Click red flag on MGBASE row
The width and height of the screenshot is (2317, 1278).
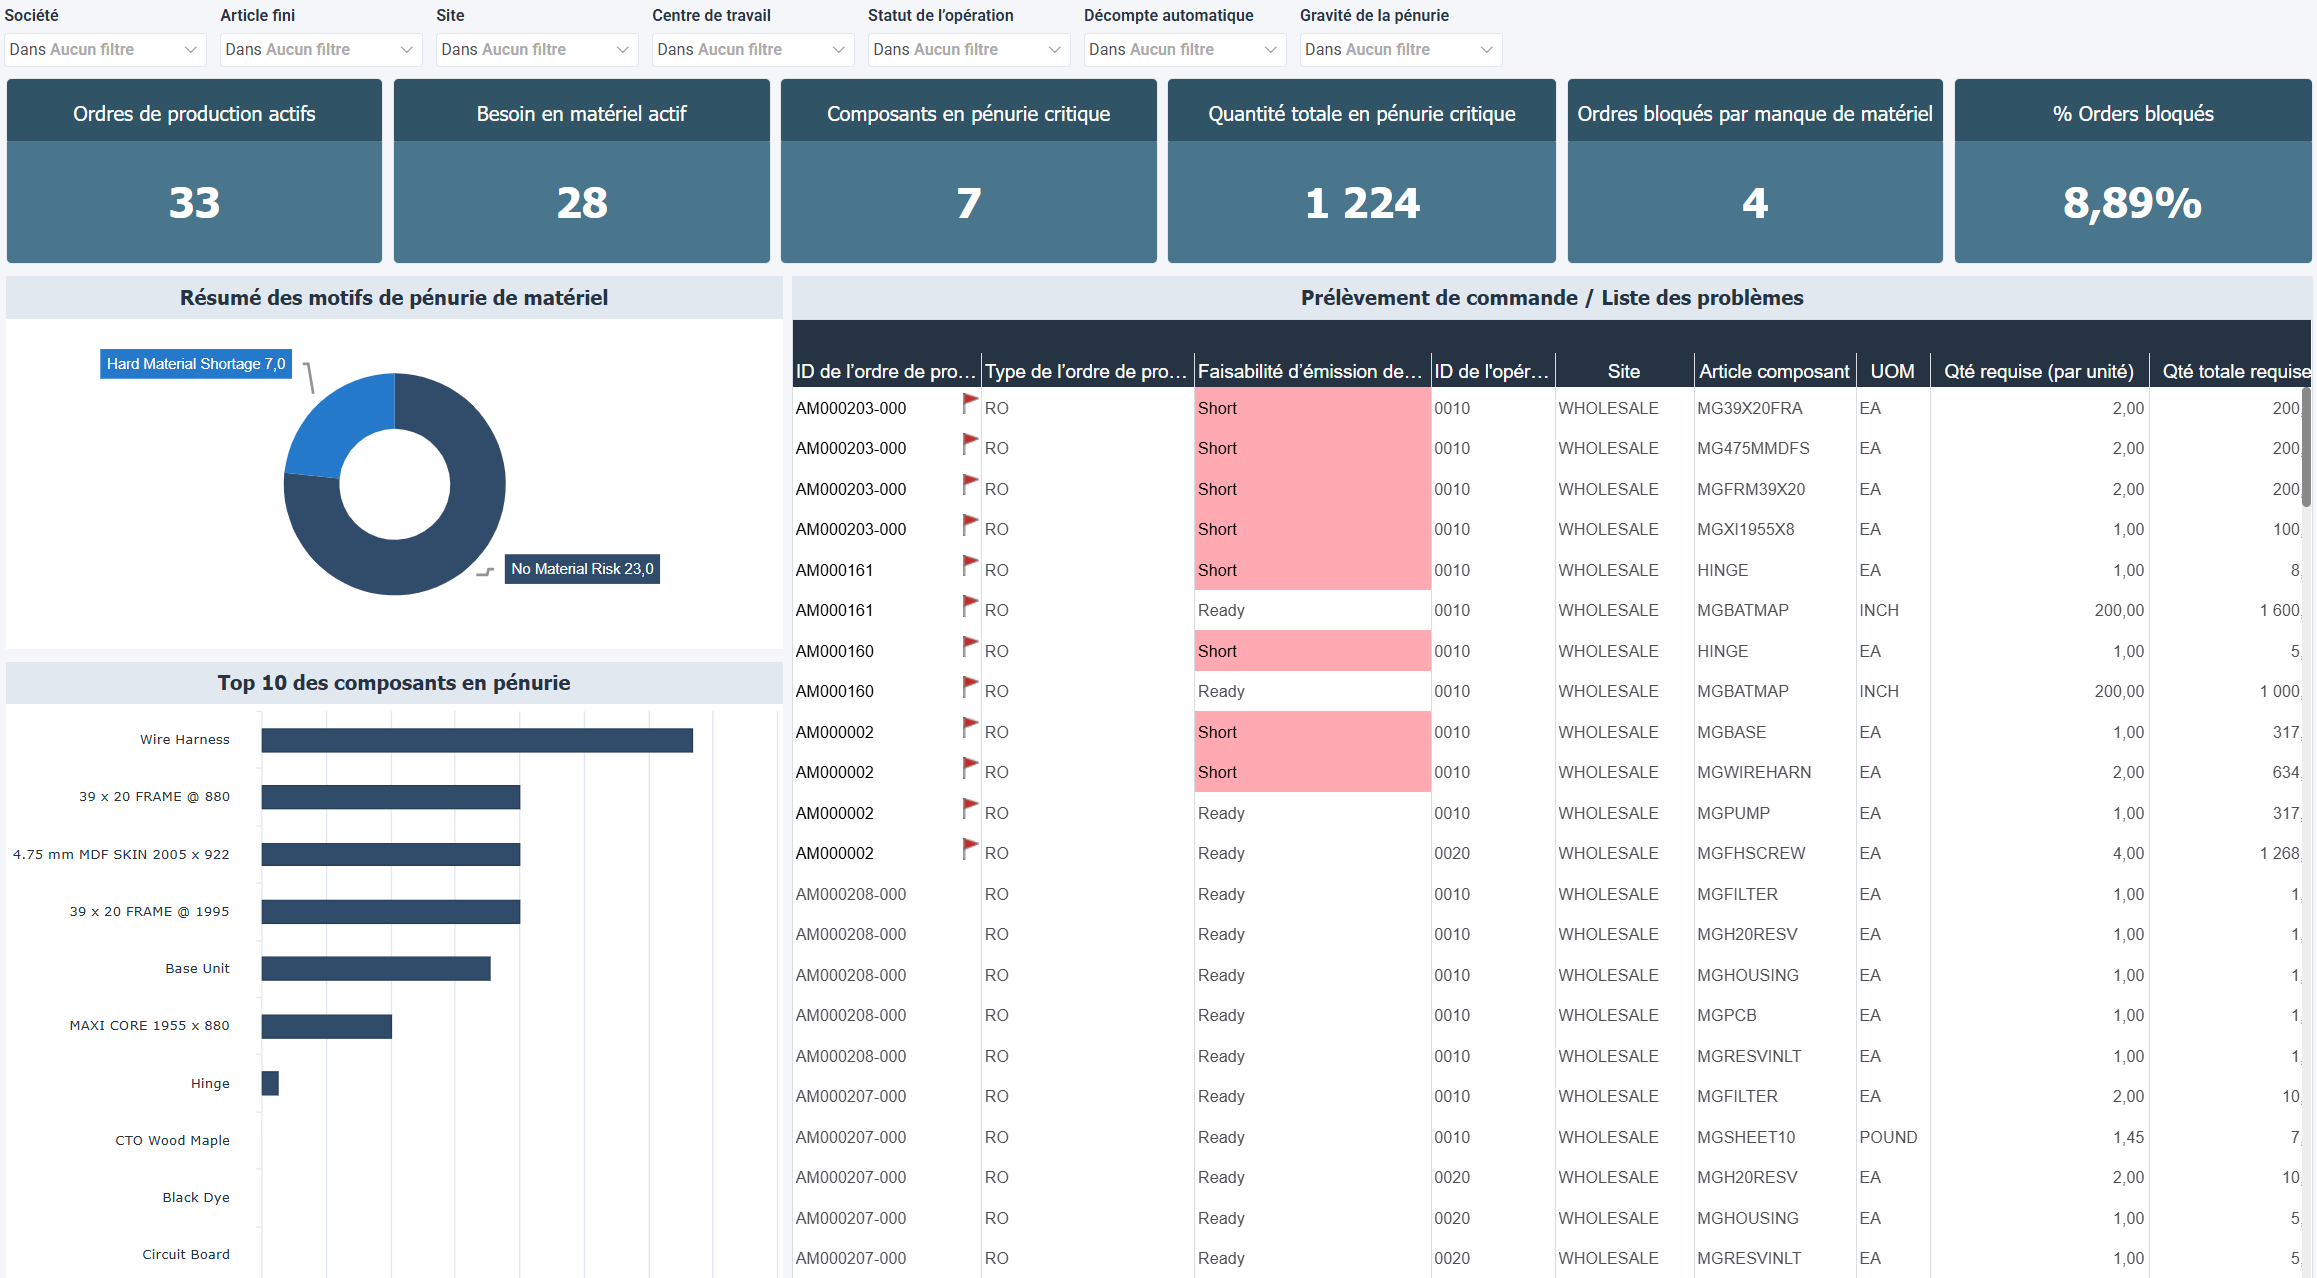(969, 727)
